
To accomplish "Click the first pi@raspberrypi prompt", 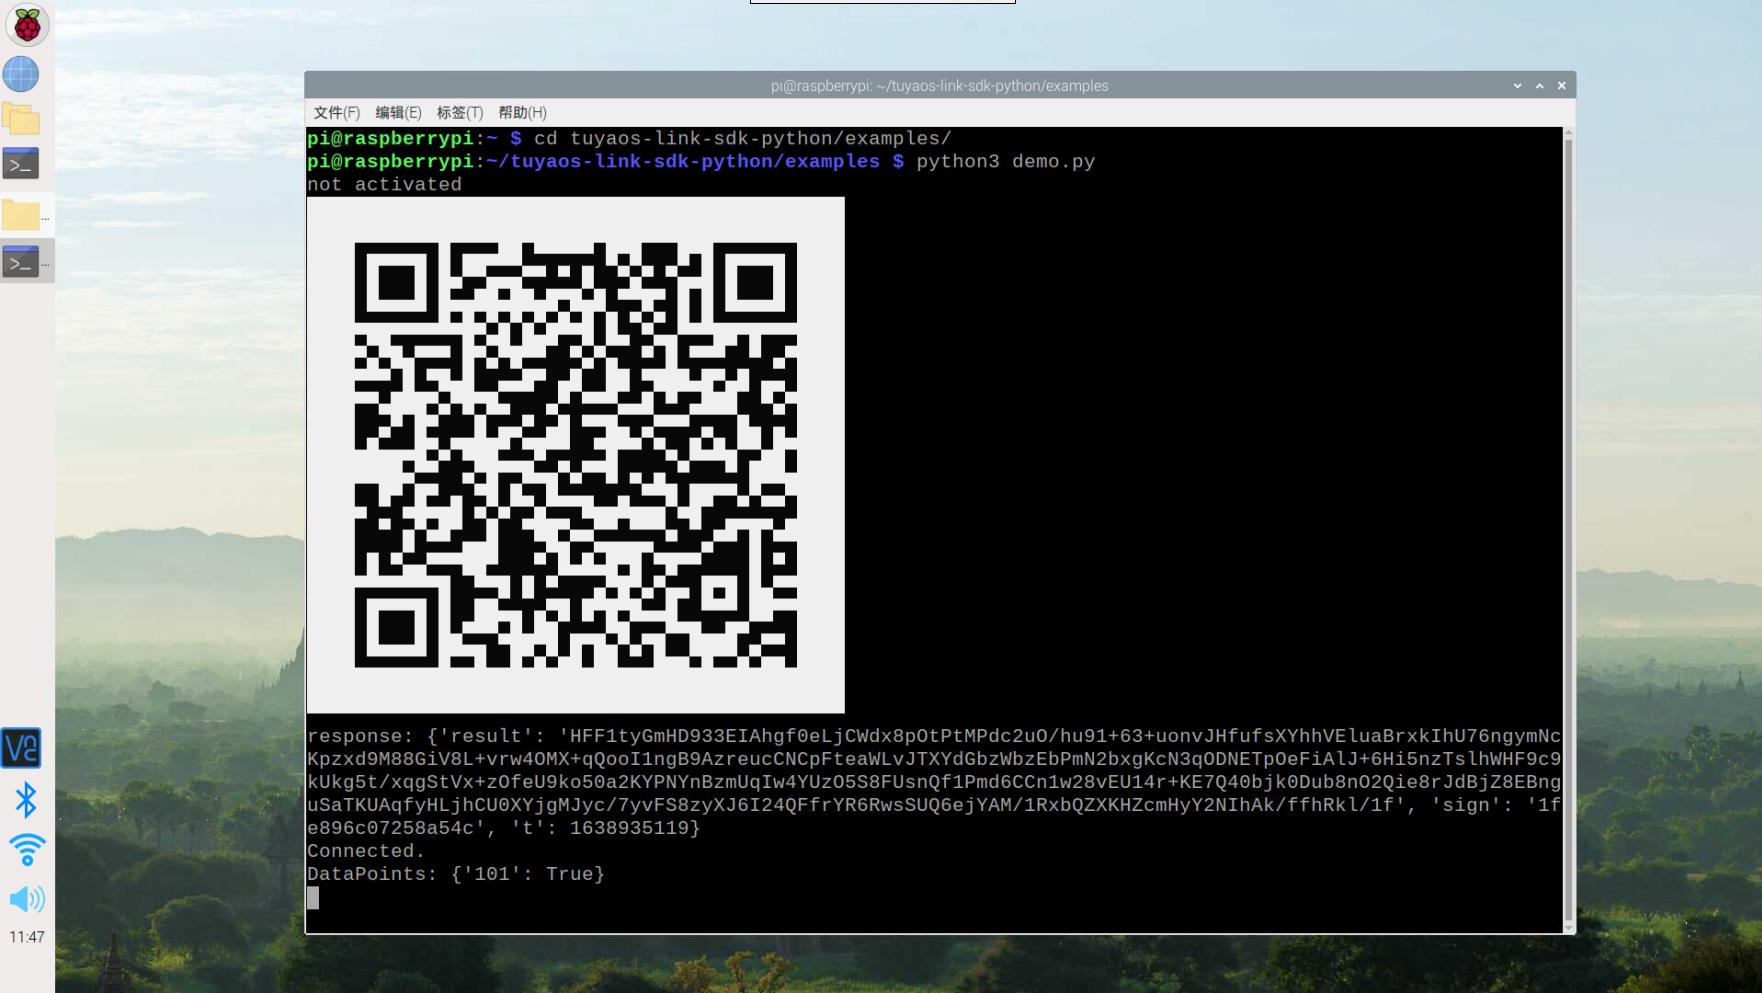I will click(390, 139).
